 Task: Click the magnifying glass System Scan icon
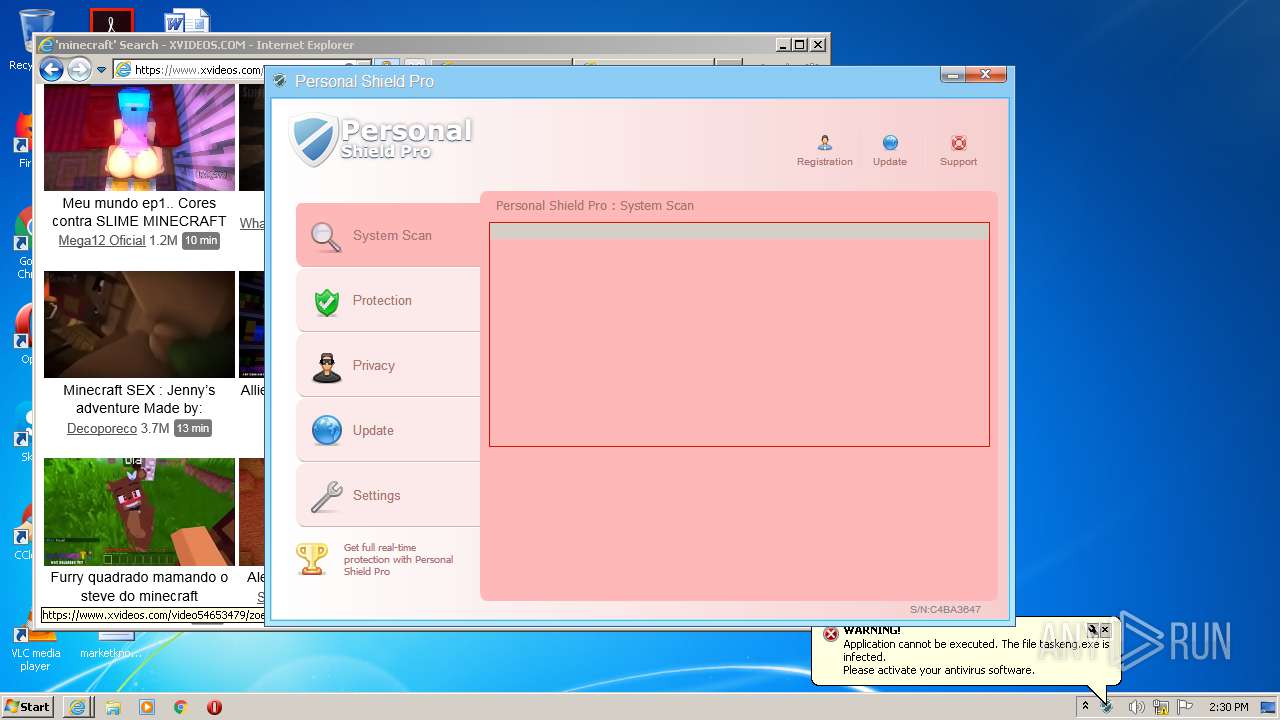[327, 236]
